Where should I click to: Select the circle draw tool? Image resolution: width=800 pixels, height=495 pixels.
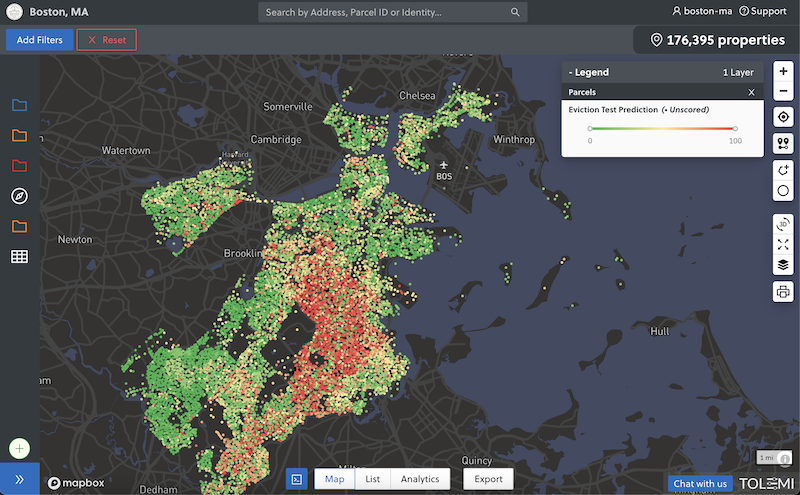point(783,191)
